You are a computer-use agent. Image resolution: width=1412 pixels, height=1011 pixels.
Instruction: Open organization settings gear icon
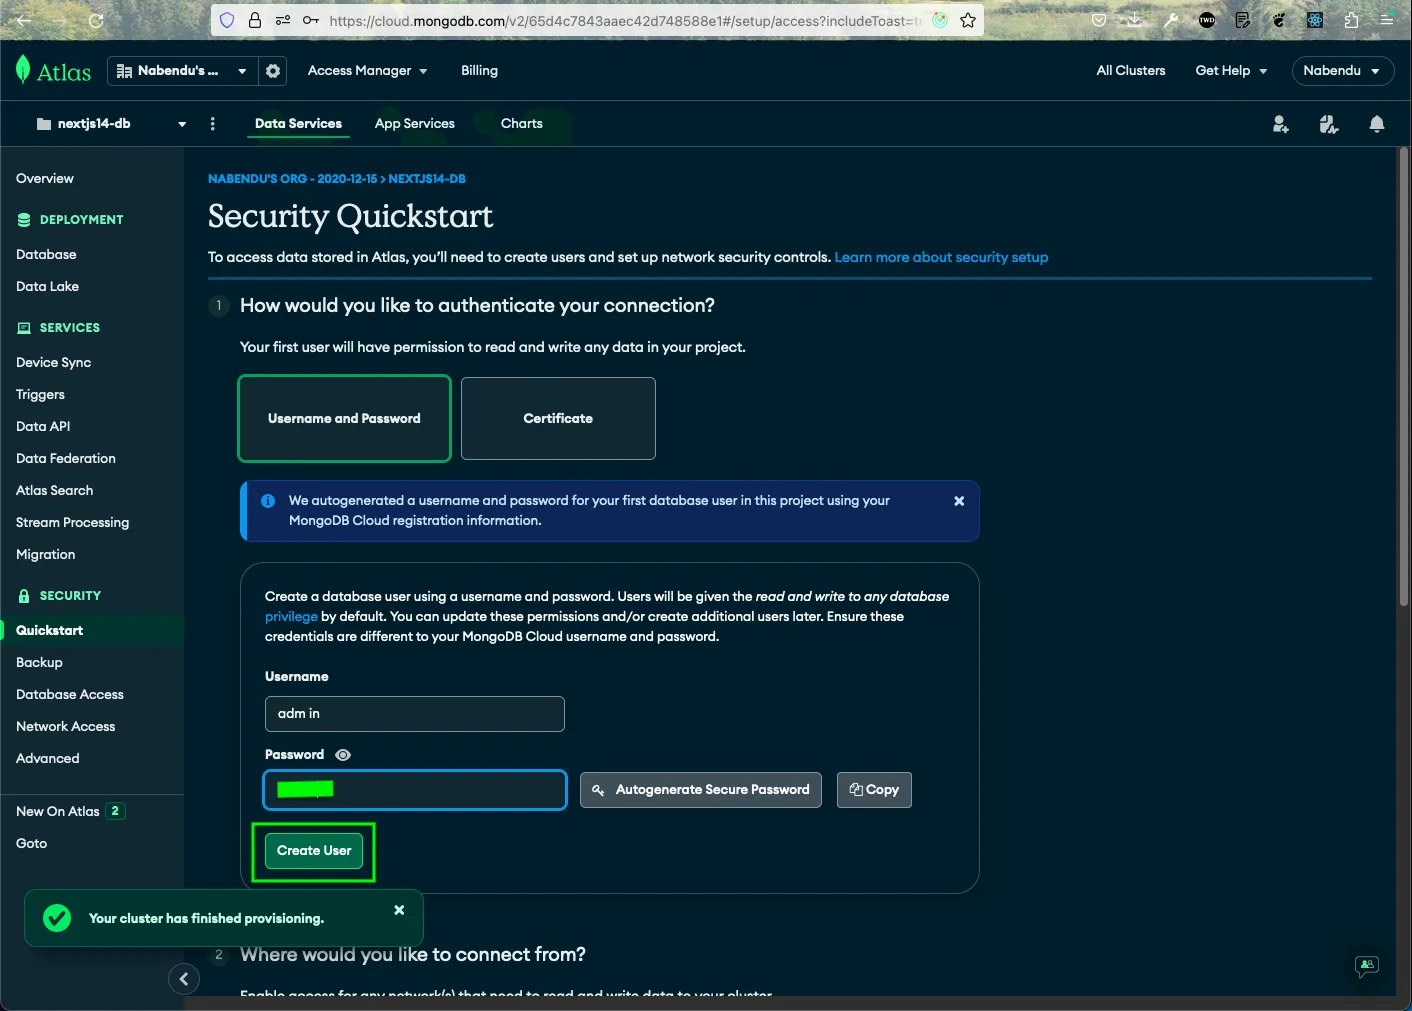point(272,71)
